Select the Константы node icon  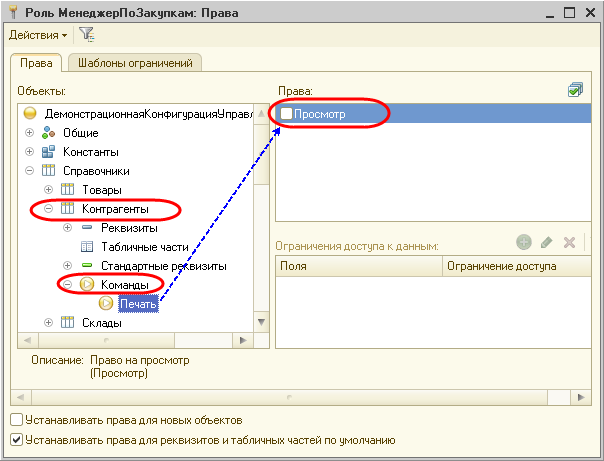[48, 152]
